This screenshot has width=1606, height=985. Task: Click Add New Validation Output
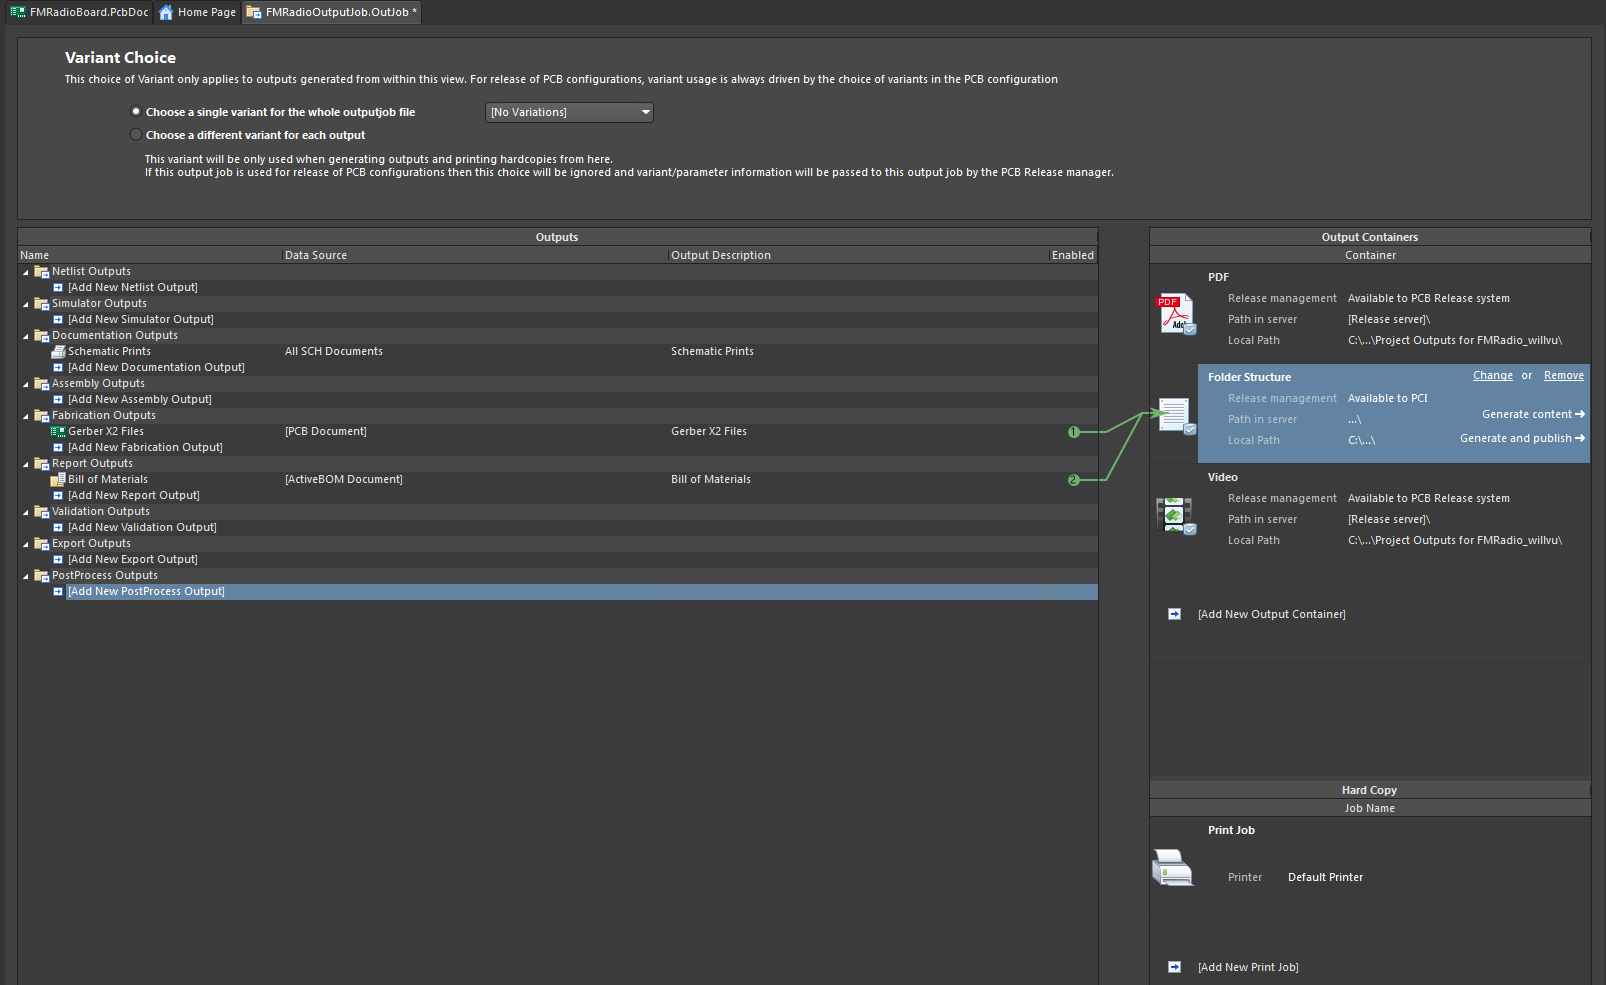tap(142, 528)
